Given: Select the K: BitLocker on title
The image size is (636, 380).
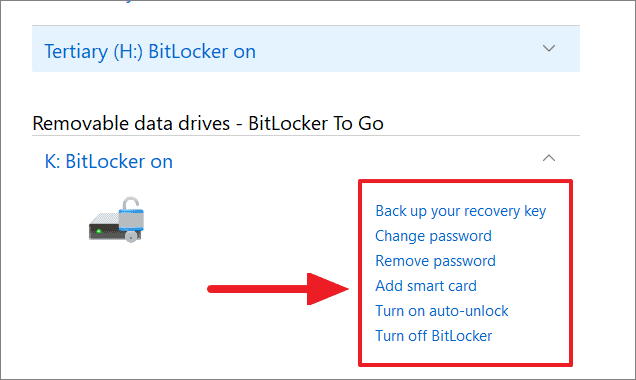Looking at the screenshot, I should coord(109,161).
